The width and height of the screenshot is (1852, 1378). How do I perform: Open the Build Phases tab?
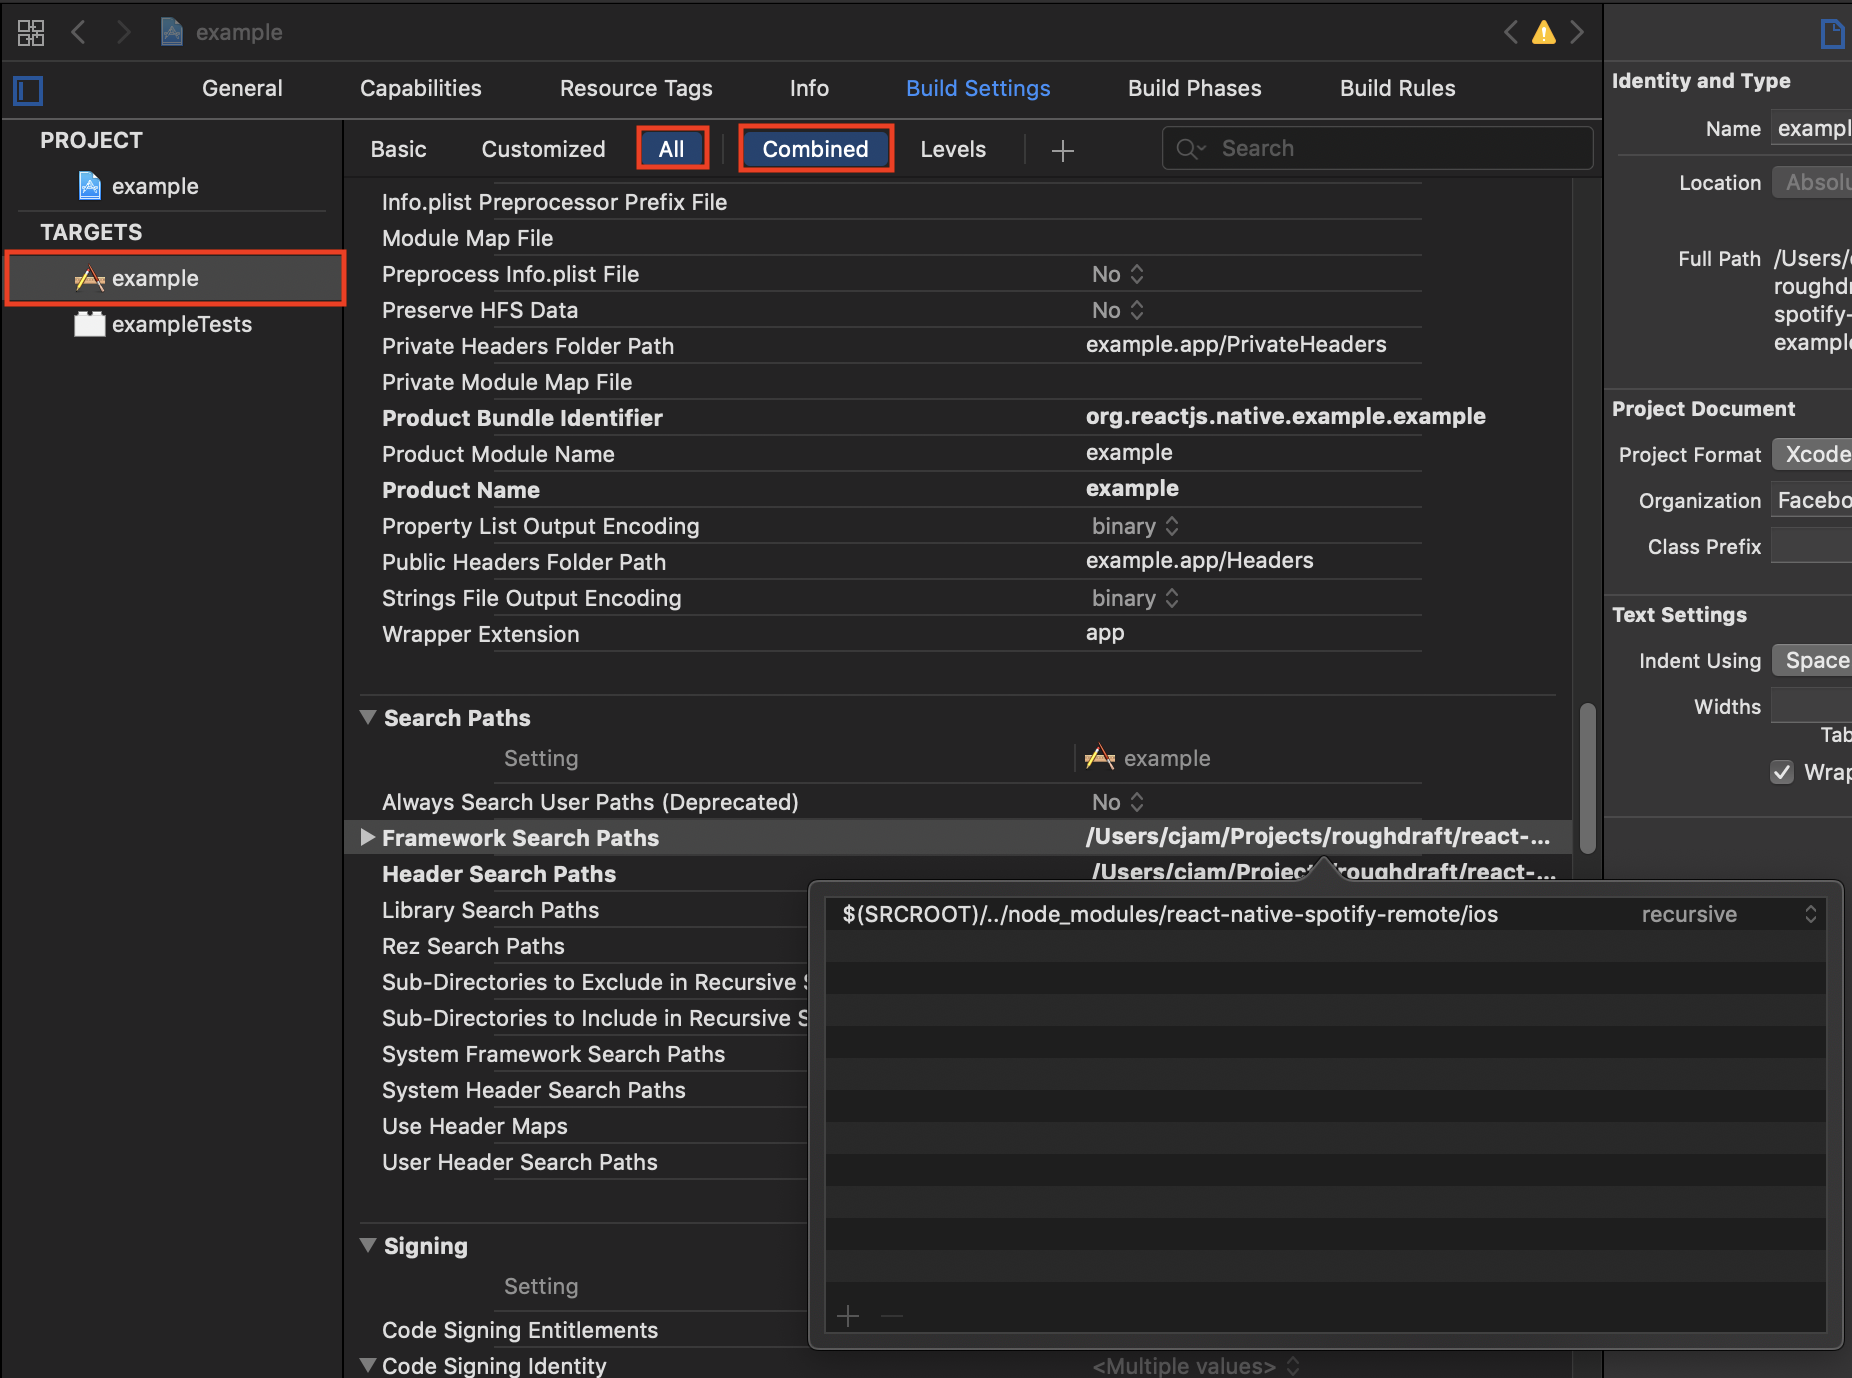pyautogui.click(x=1195, y=88)
